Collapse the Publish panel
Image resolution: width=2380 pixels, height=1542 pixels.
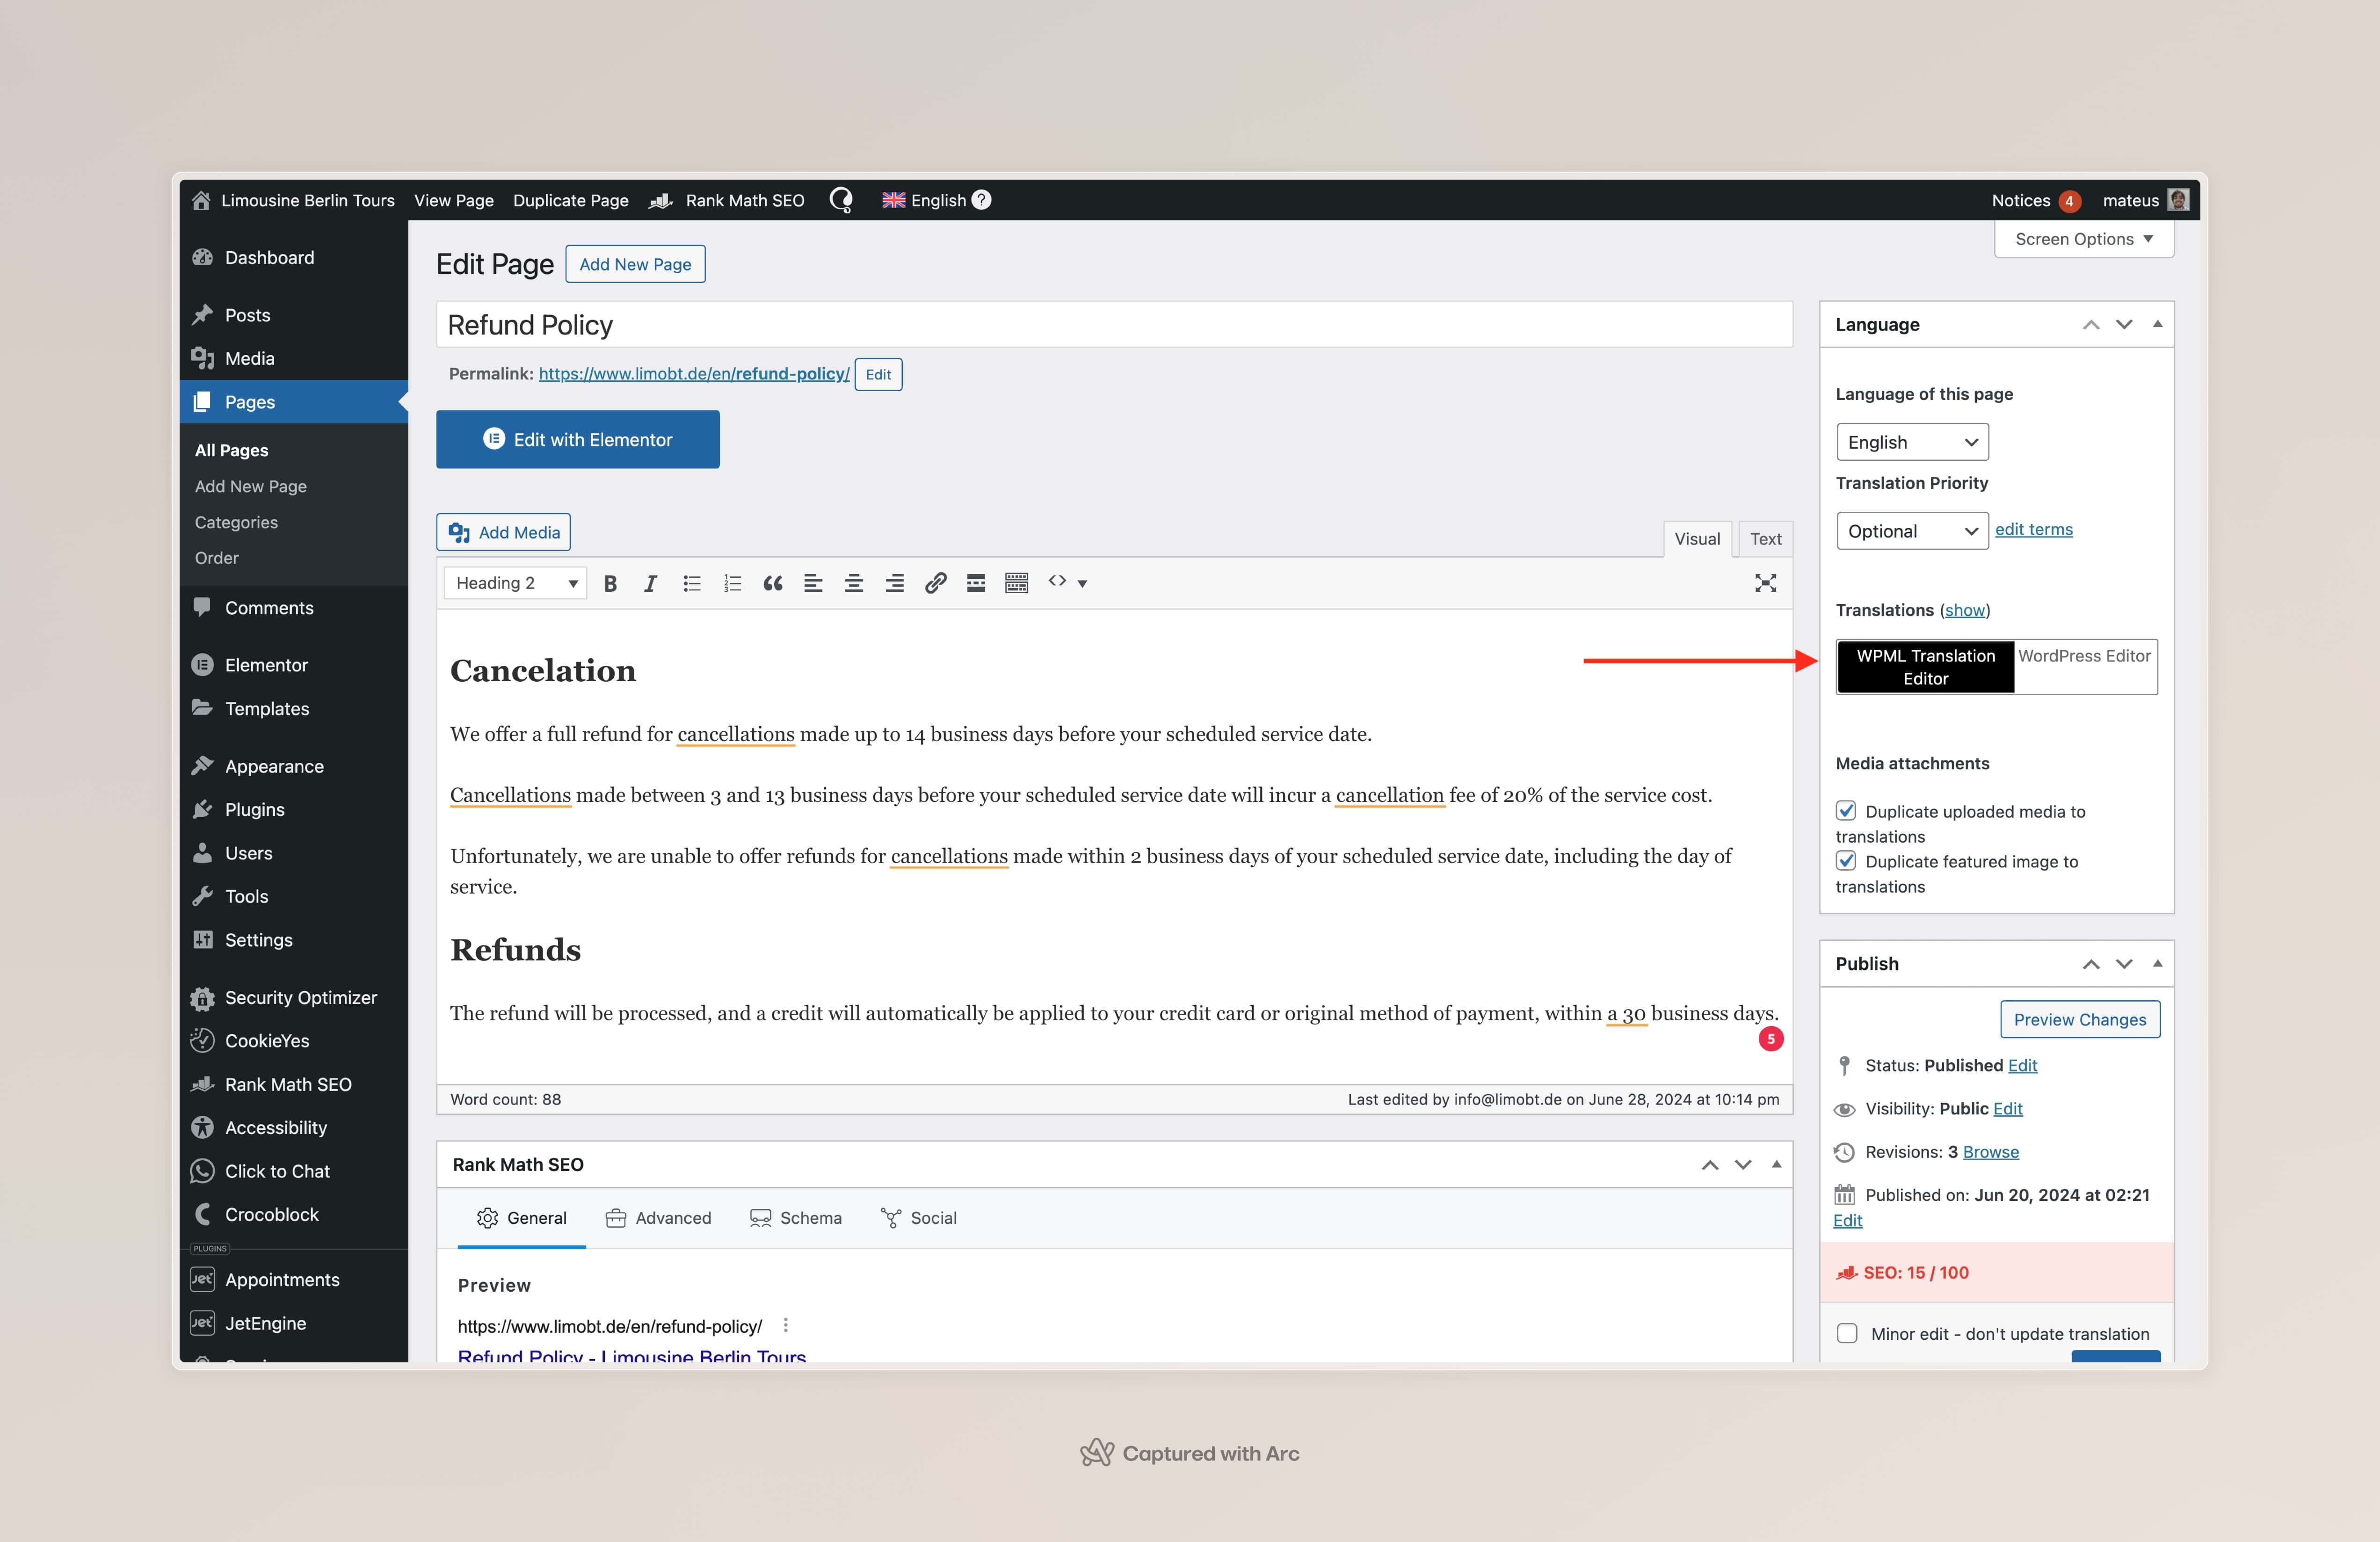2157,964
